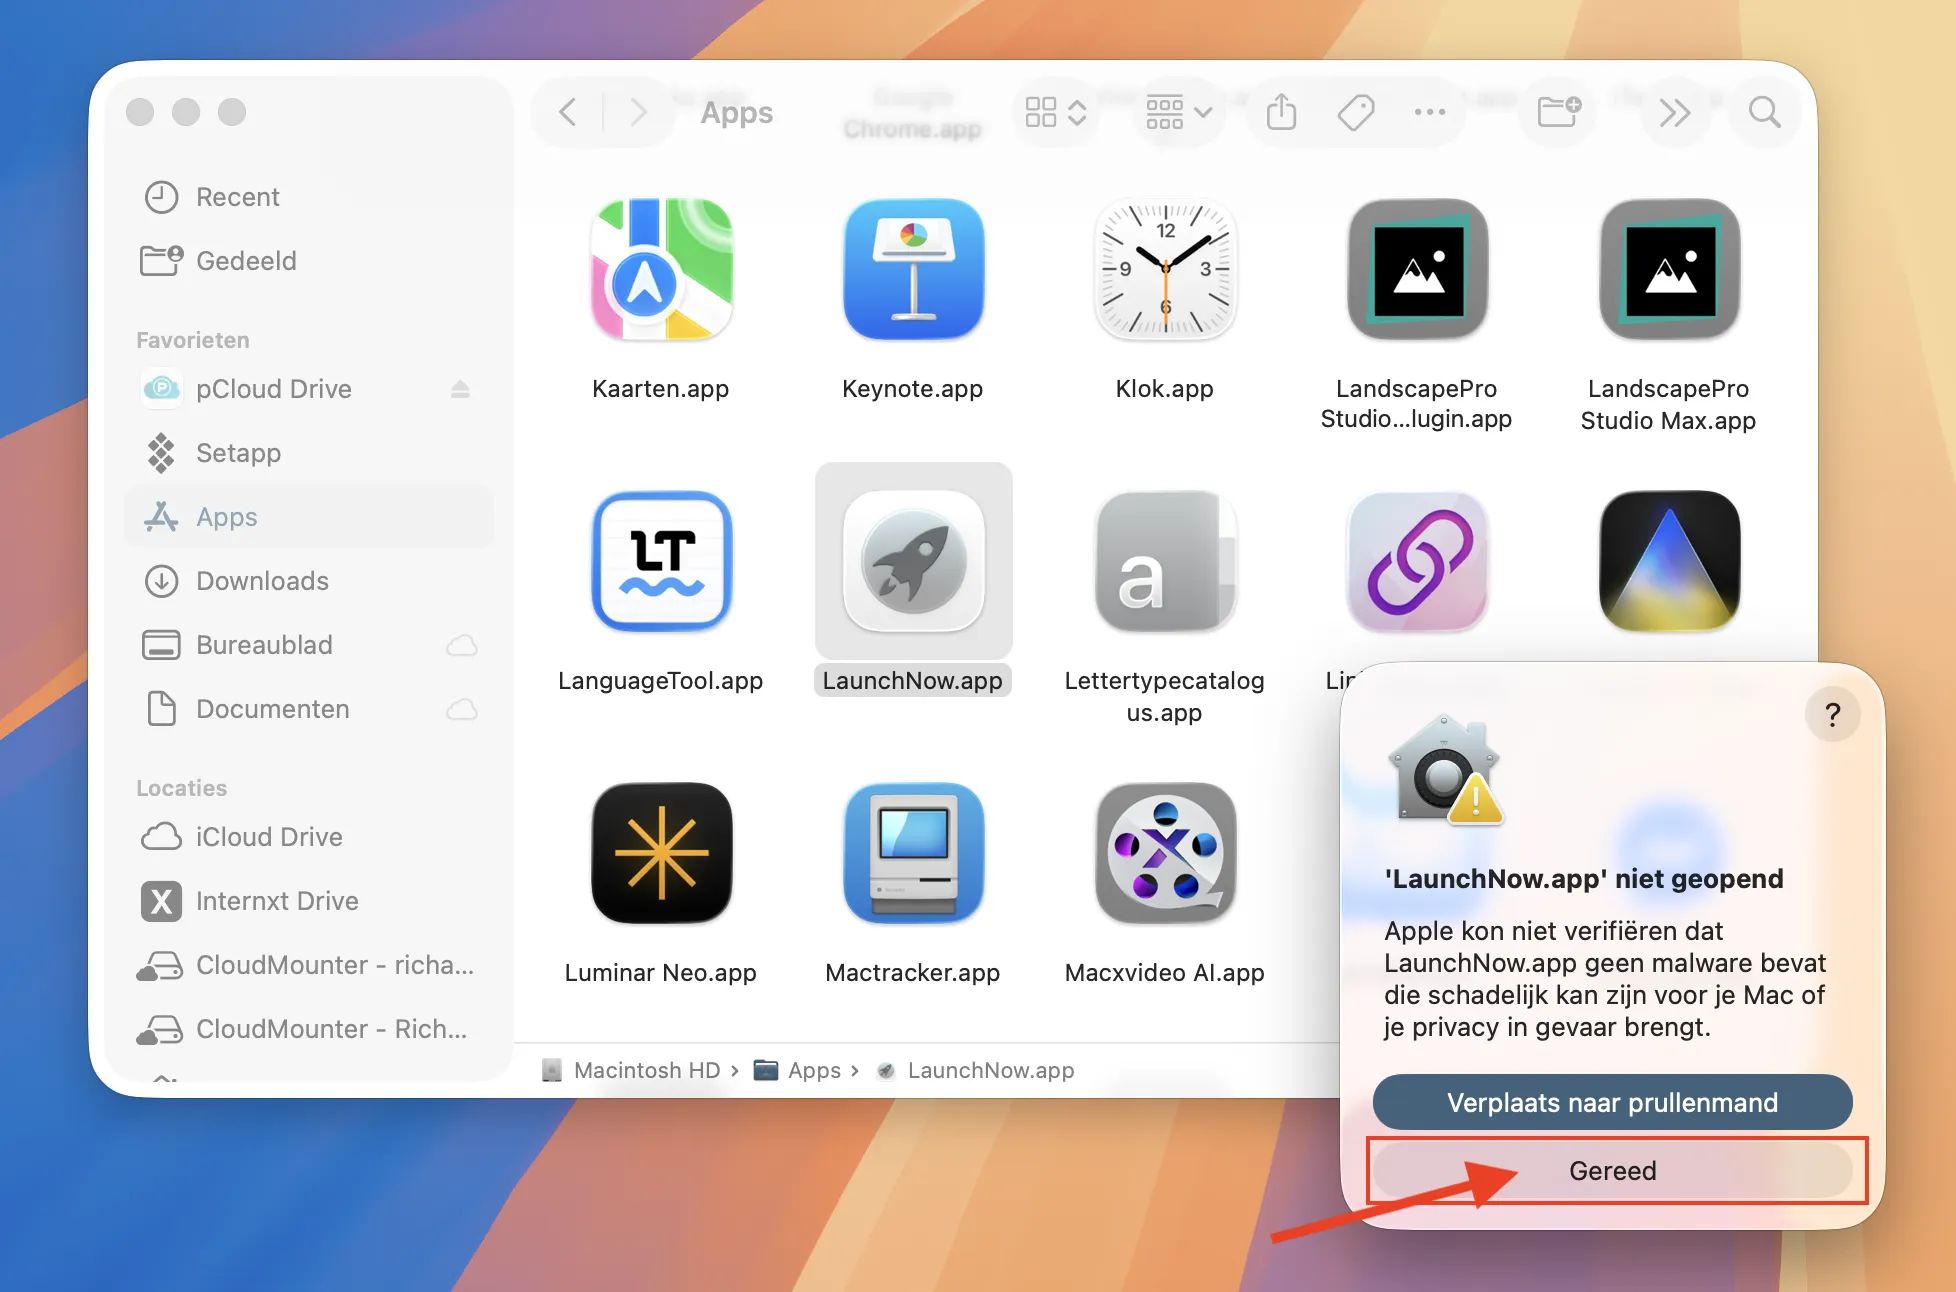
Task: Select the Keynote.app icon
Action: click(912, 270)
